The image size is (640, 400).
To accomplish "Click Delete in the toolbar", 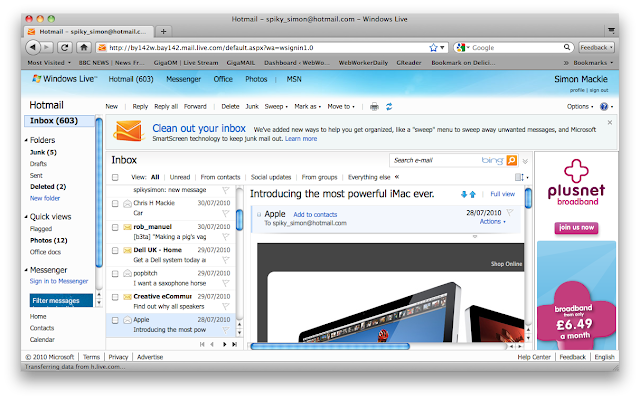I will coord(230,107).
